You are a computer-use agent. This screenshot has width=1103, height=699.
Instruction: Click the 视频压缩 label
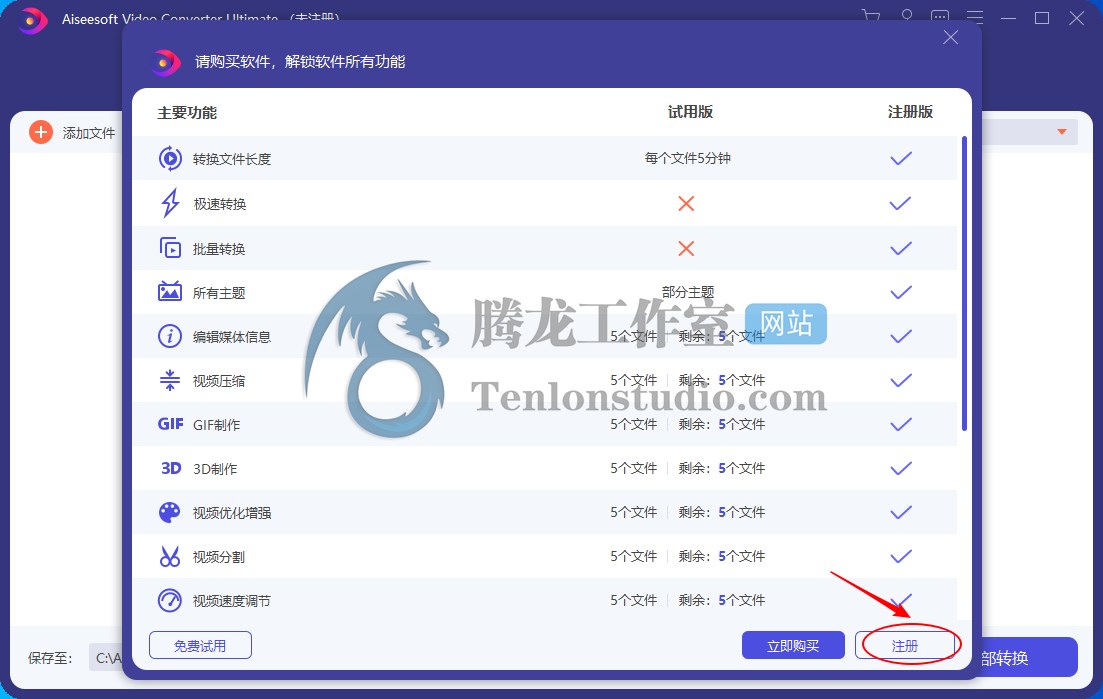pos(219,381)
